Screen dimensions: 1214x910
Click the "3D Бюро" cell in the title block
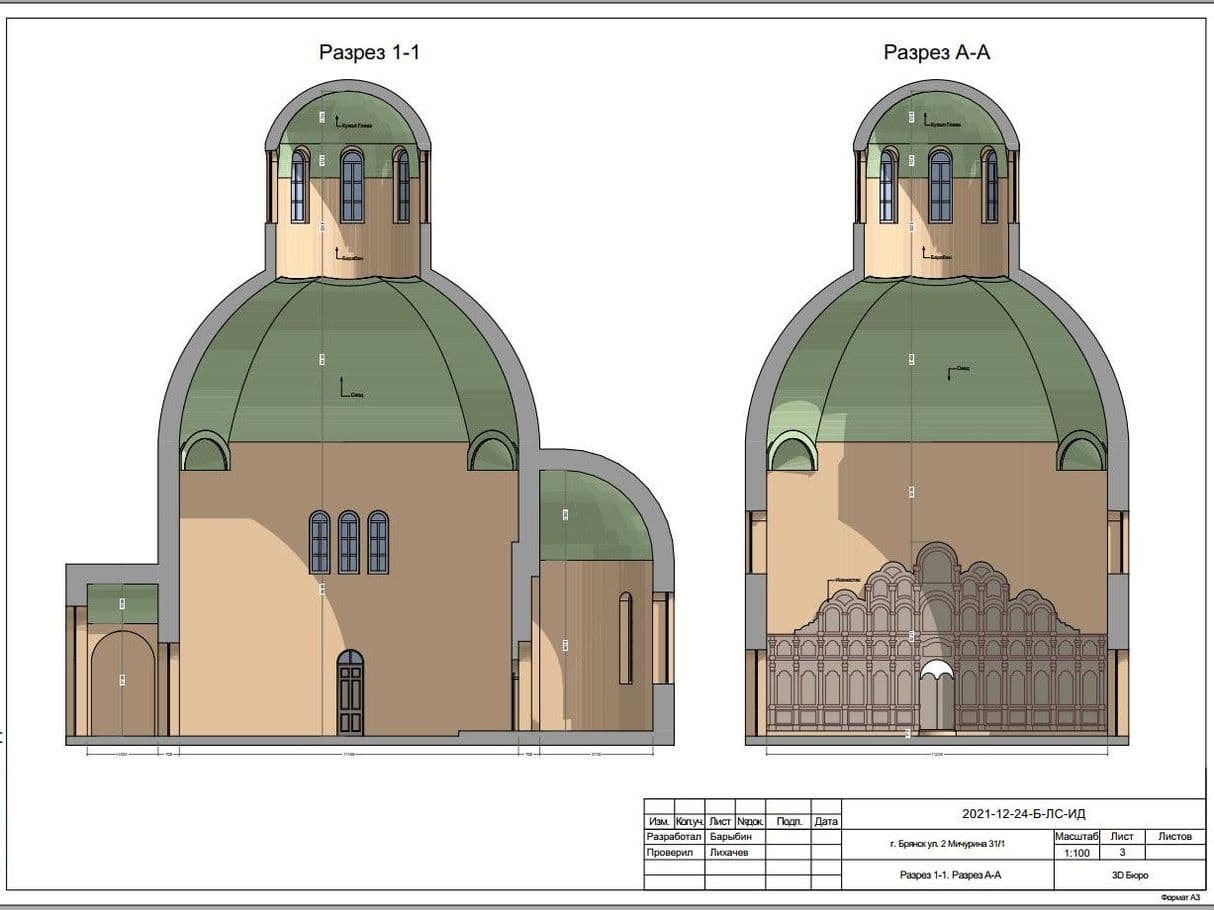(1129, 875)
